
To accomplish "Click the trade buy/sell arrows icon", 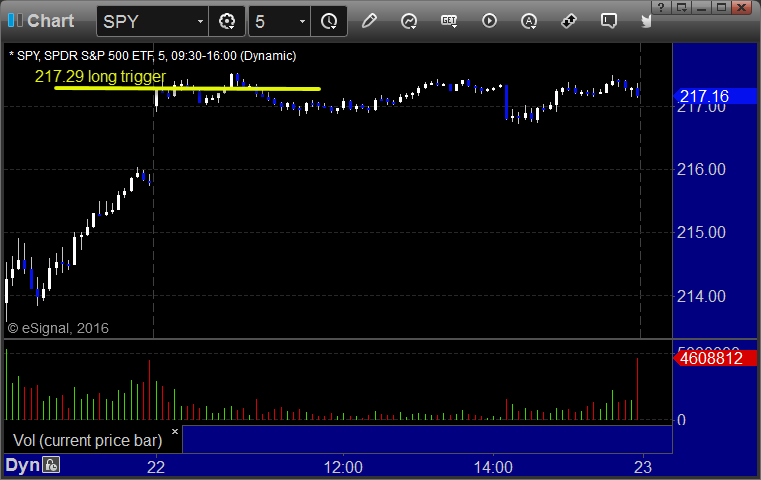I will pyautogui.click(x=568, y=21).
